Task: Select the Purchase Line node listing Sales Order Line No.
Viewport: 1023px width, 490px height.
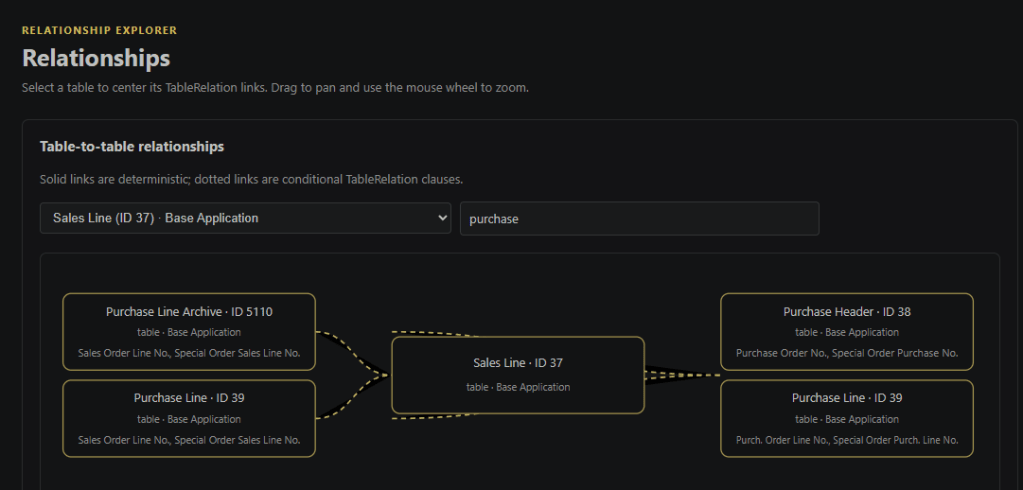Action: point(189,418)
